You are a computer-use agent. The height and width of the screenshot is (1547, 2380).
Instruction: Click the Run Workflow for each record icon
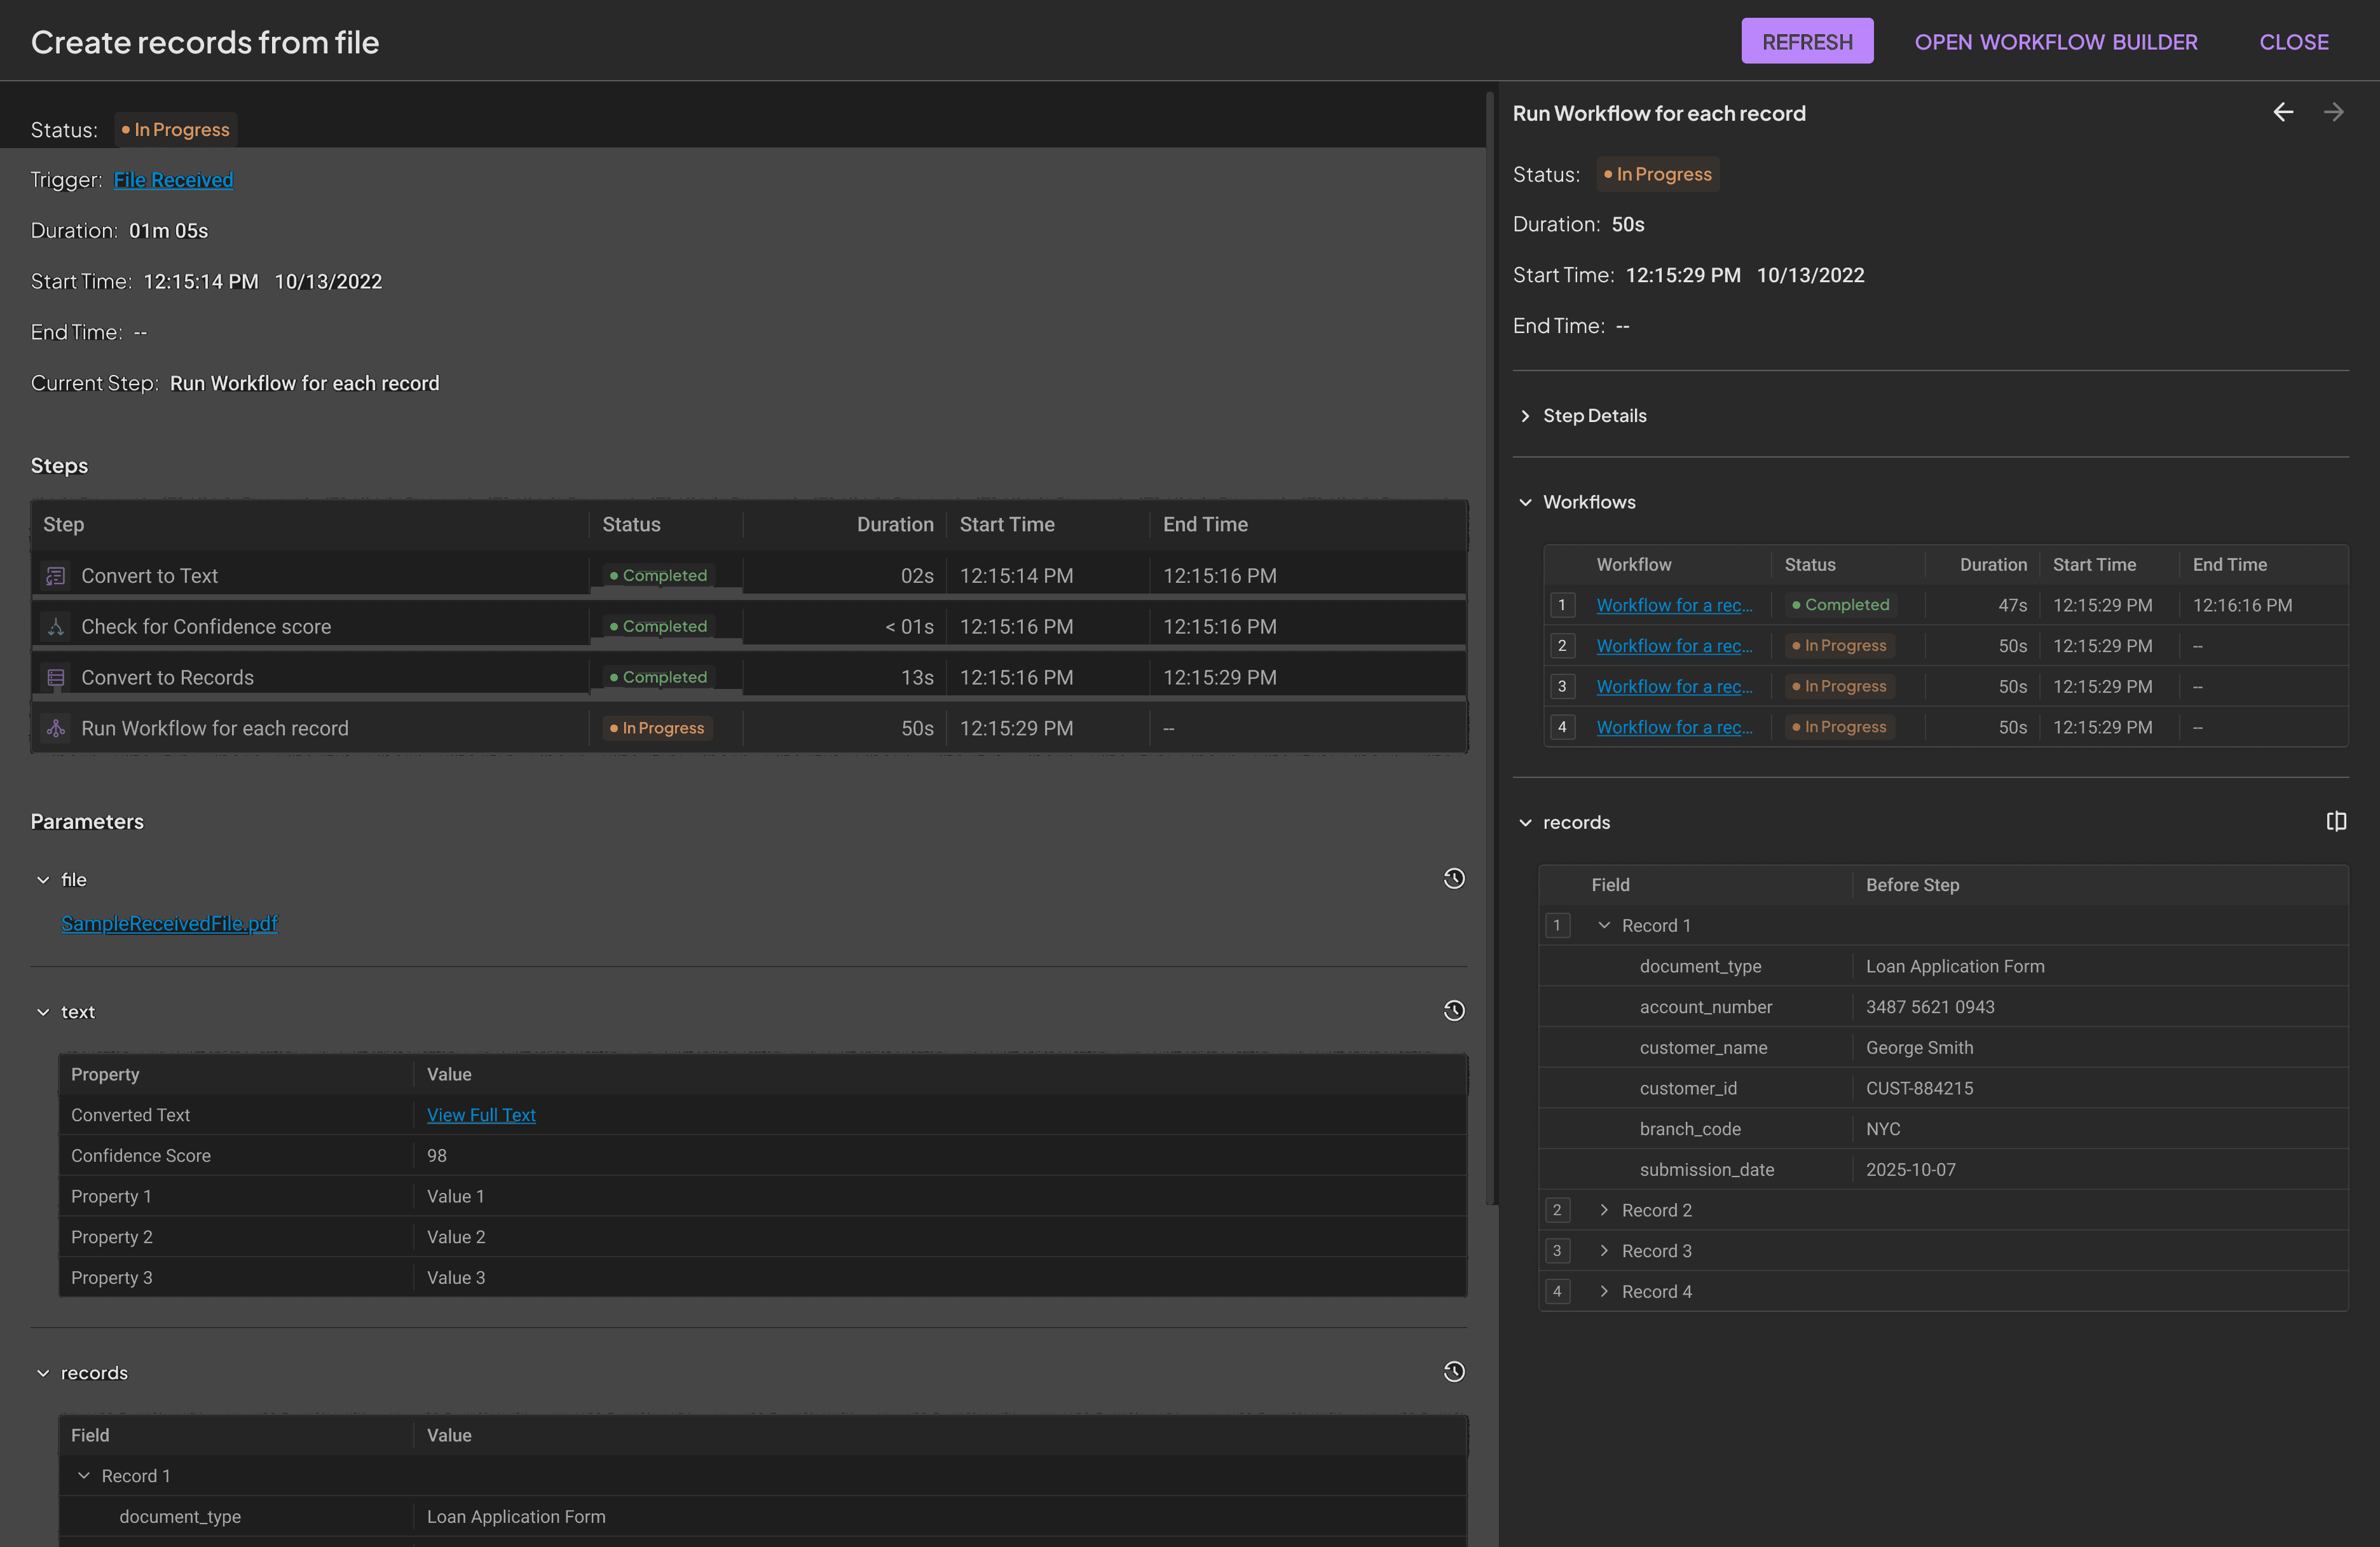click(55, 728)
